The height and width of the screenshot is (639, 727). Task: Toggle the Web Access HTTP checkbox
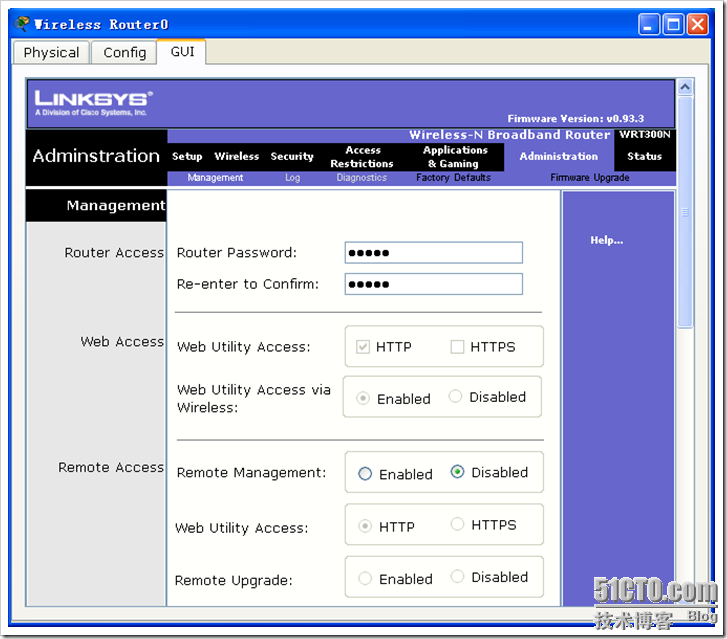tap(363, 347)
